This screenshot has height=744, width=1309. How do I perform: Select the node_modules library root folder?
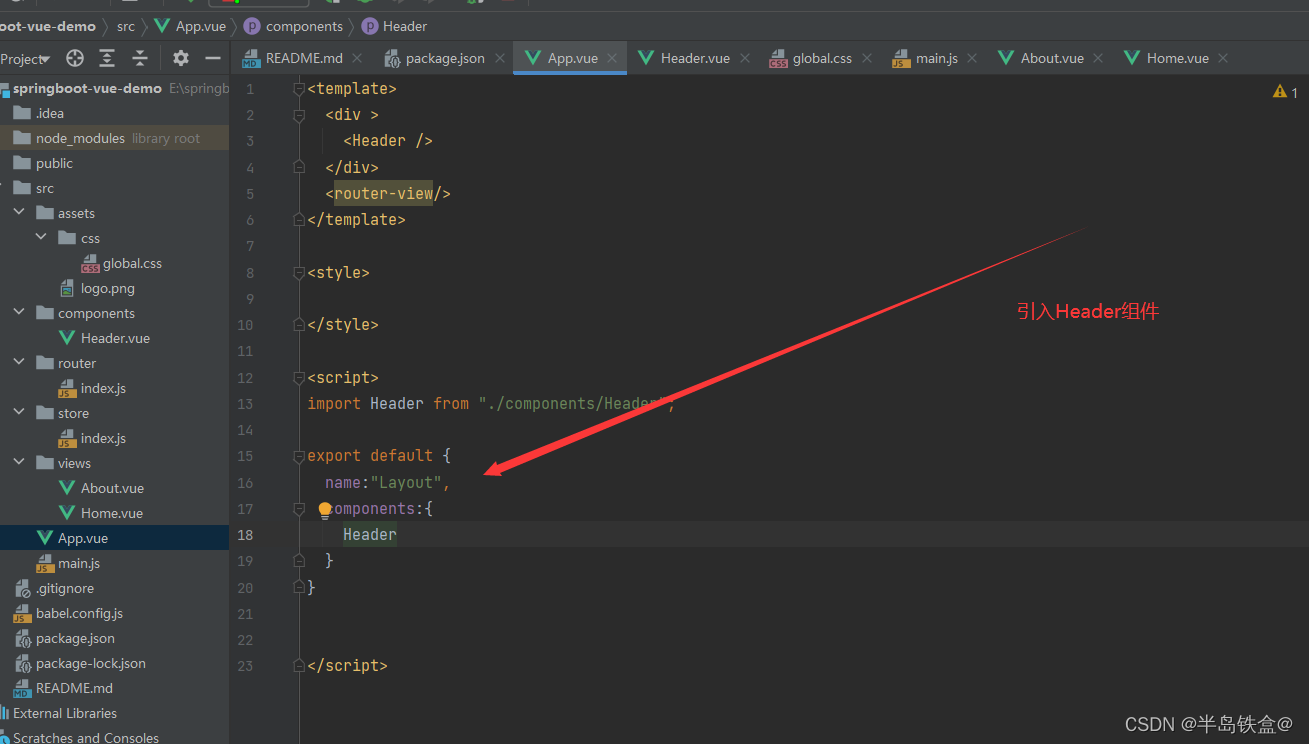tap(114, 138)
